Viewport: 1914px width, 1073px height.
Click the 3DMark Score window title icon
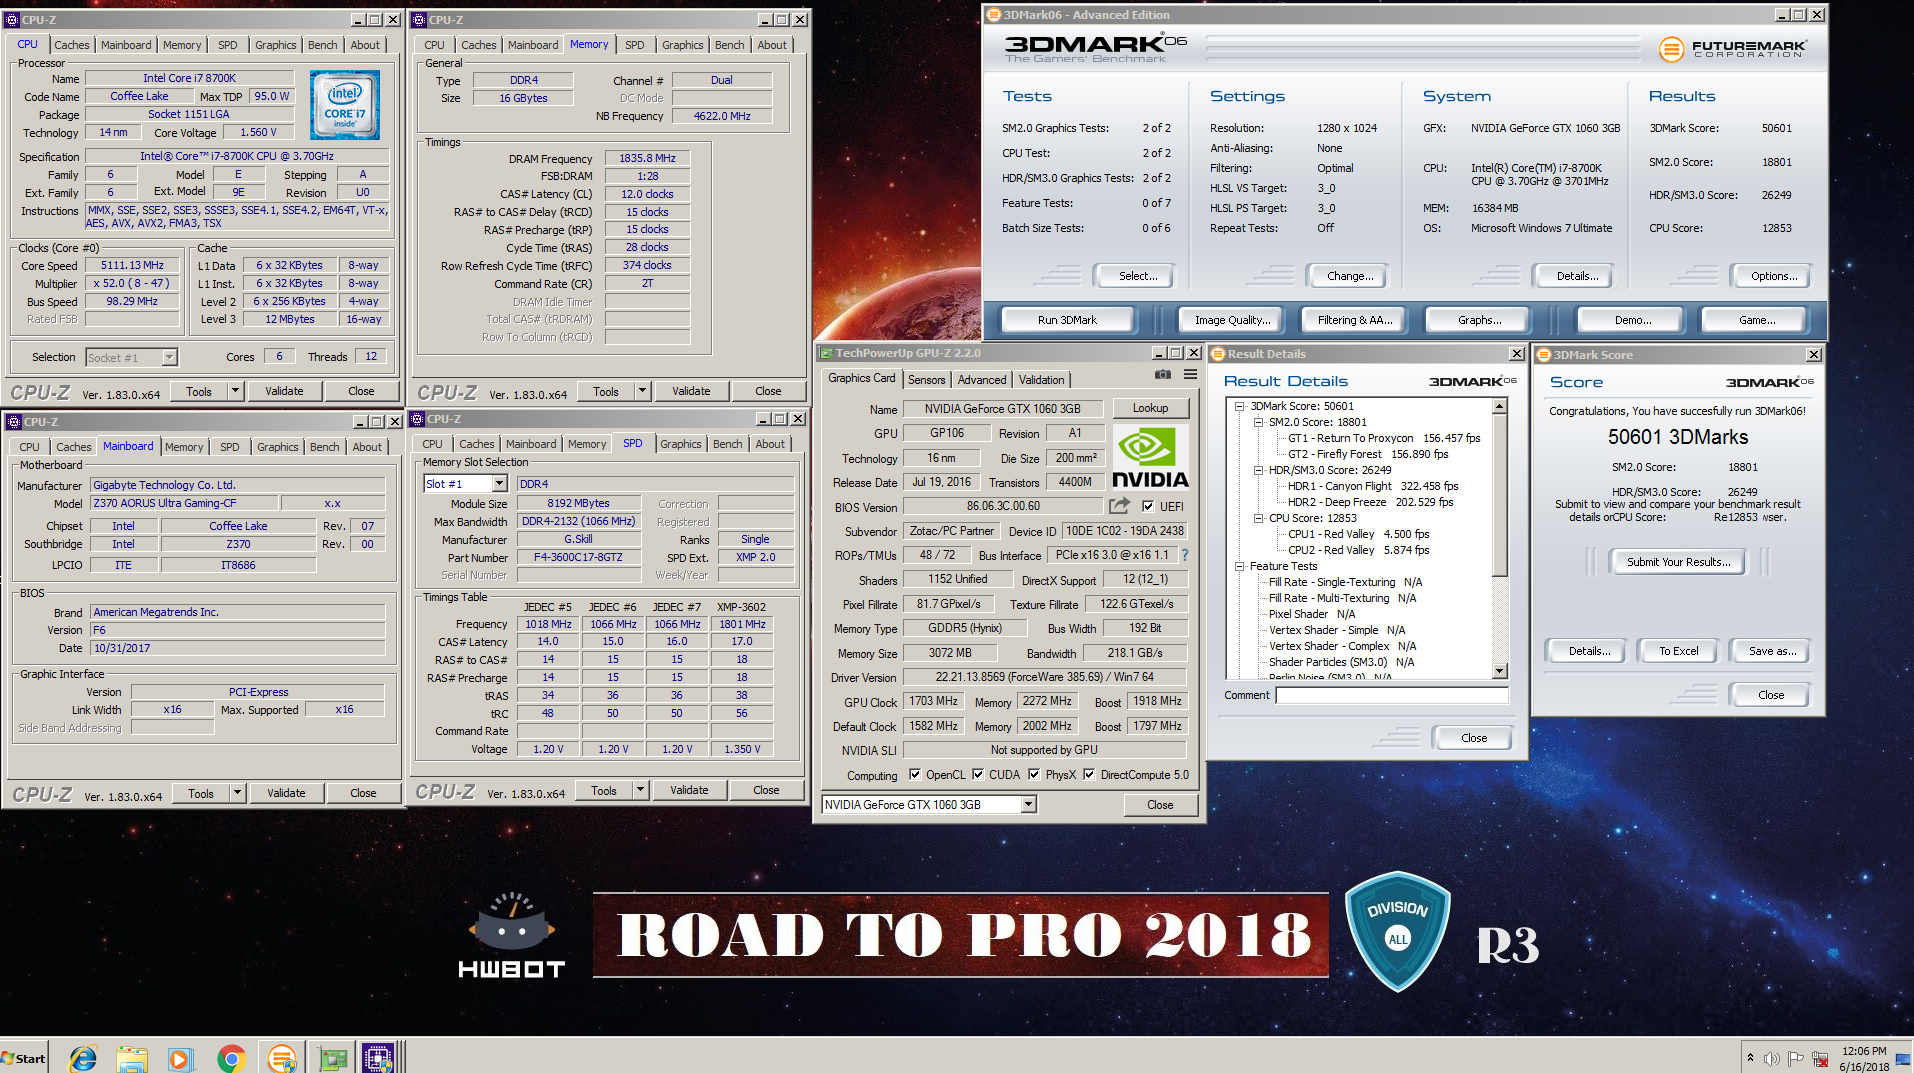pos(1544,355)
